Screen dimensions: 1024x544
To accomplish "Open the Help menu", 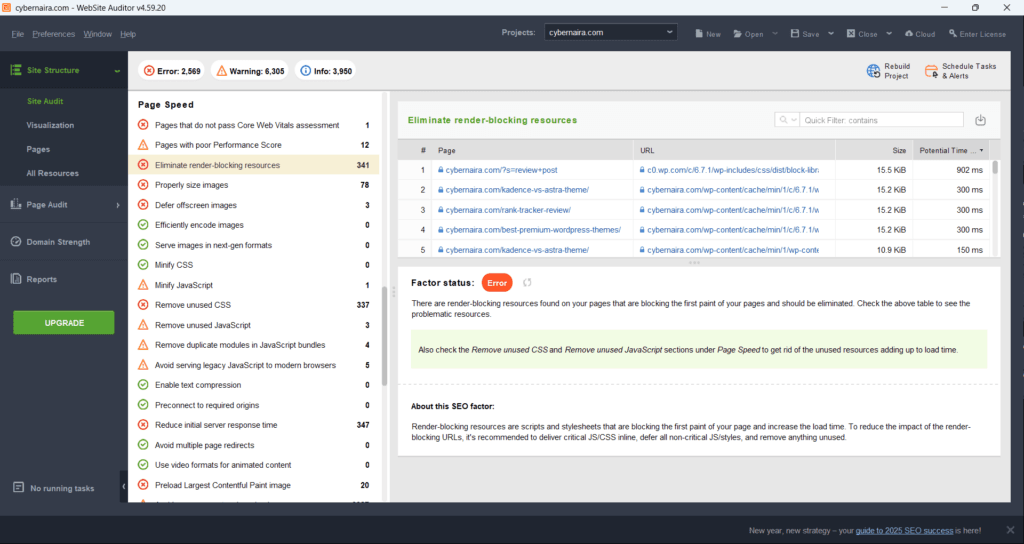I will coord(128,34).
